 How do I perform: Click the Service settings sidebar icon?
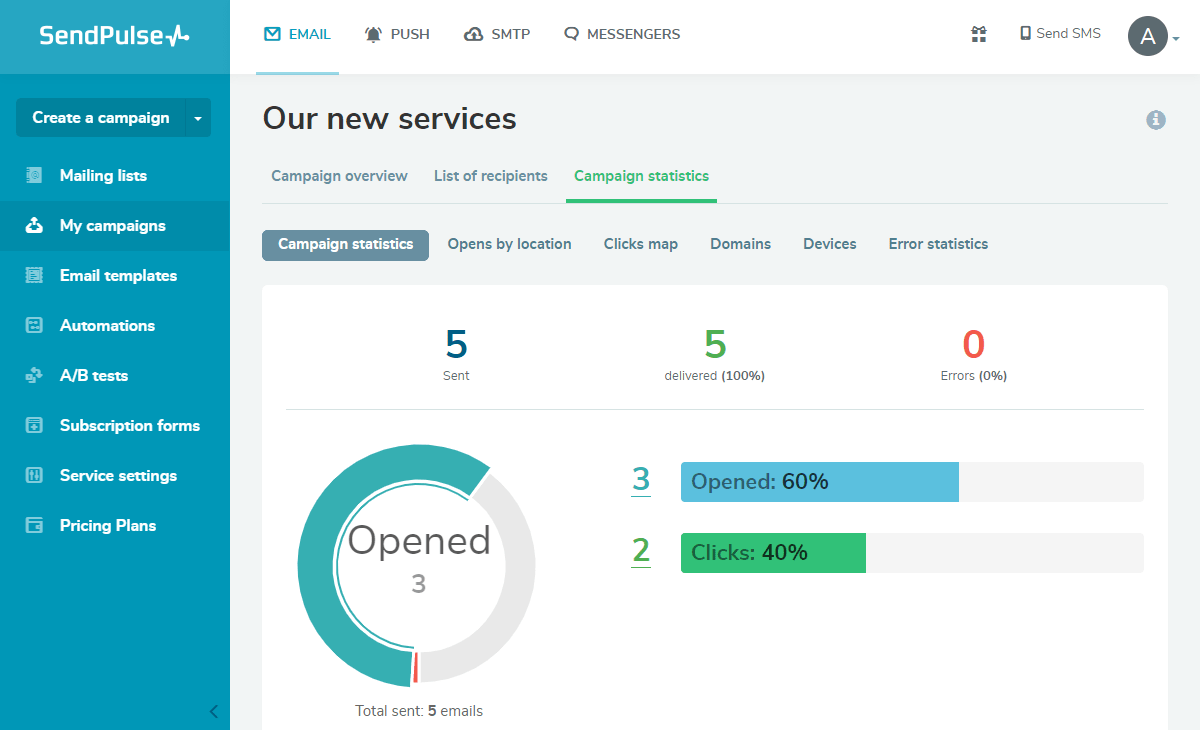point(34,475)
